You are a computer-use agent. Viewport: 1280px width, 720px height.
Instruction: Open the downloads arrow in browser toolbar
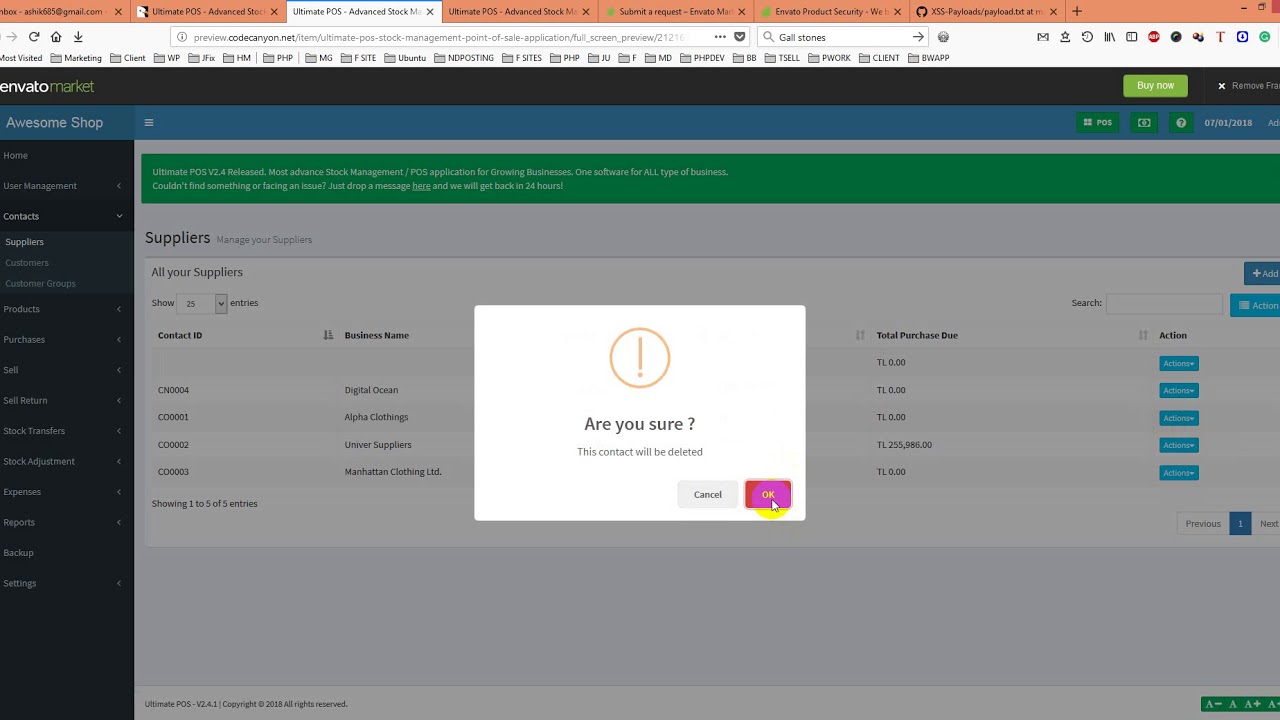coord(78,37)
